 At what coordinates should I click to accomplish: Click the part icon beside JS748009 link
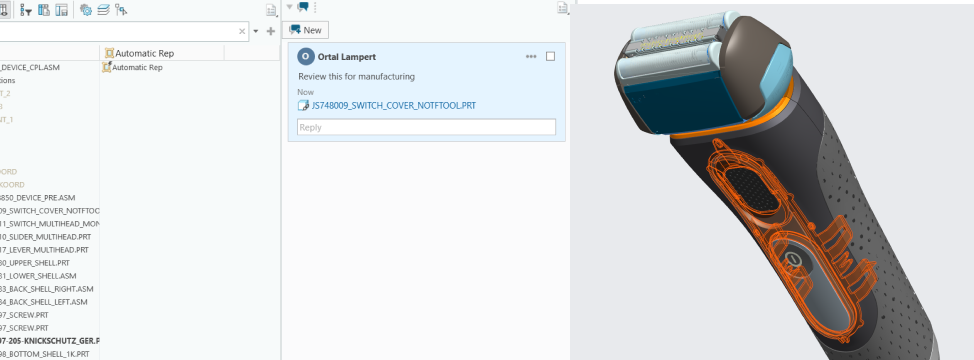click(304, 106)
